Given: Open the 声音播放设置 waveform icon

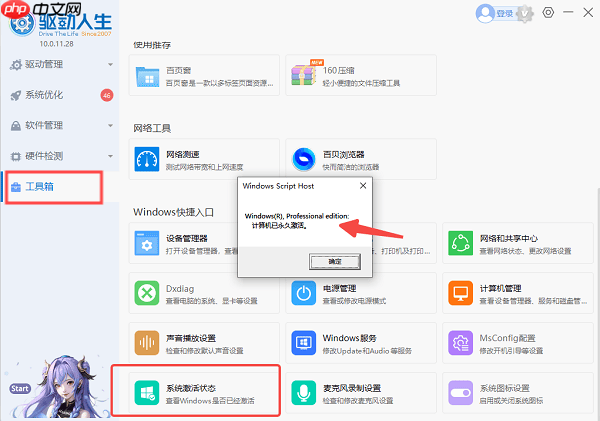Looking at the screenshot, I should pos(147,343).
